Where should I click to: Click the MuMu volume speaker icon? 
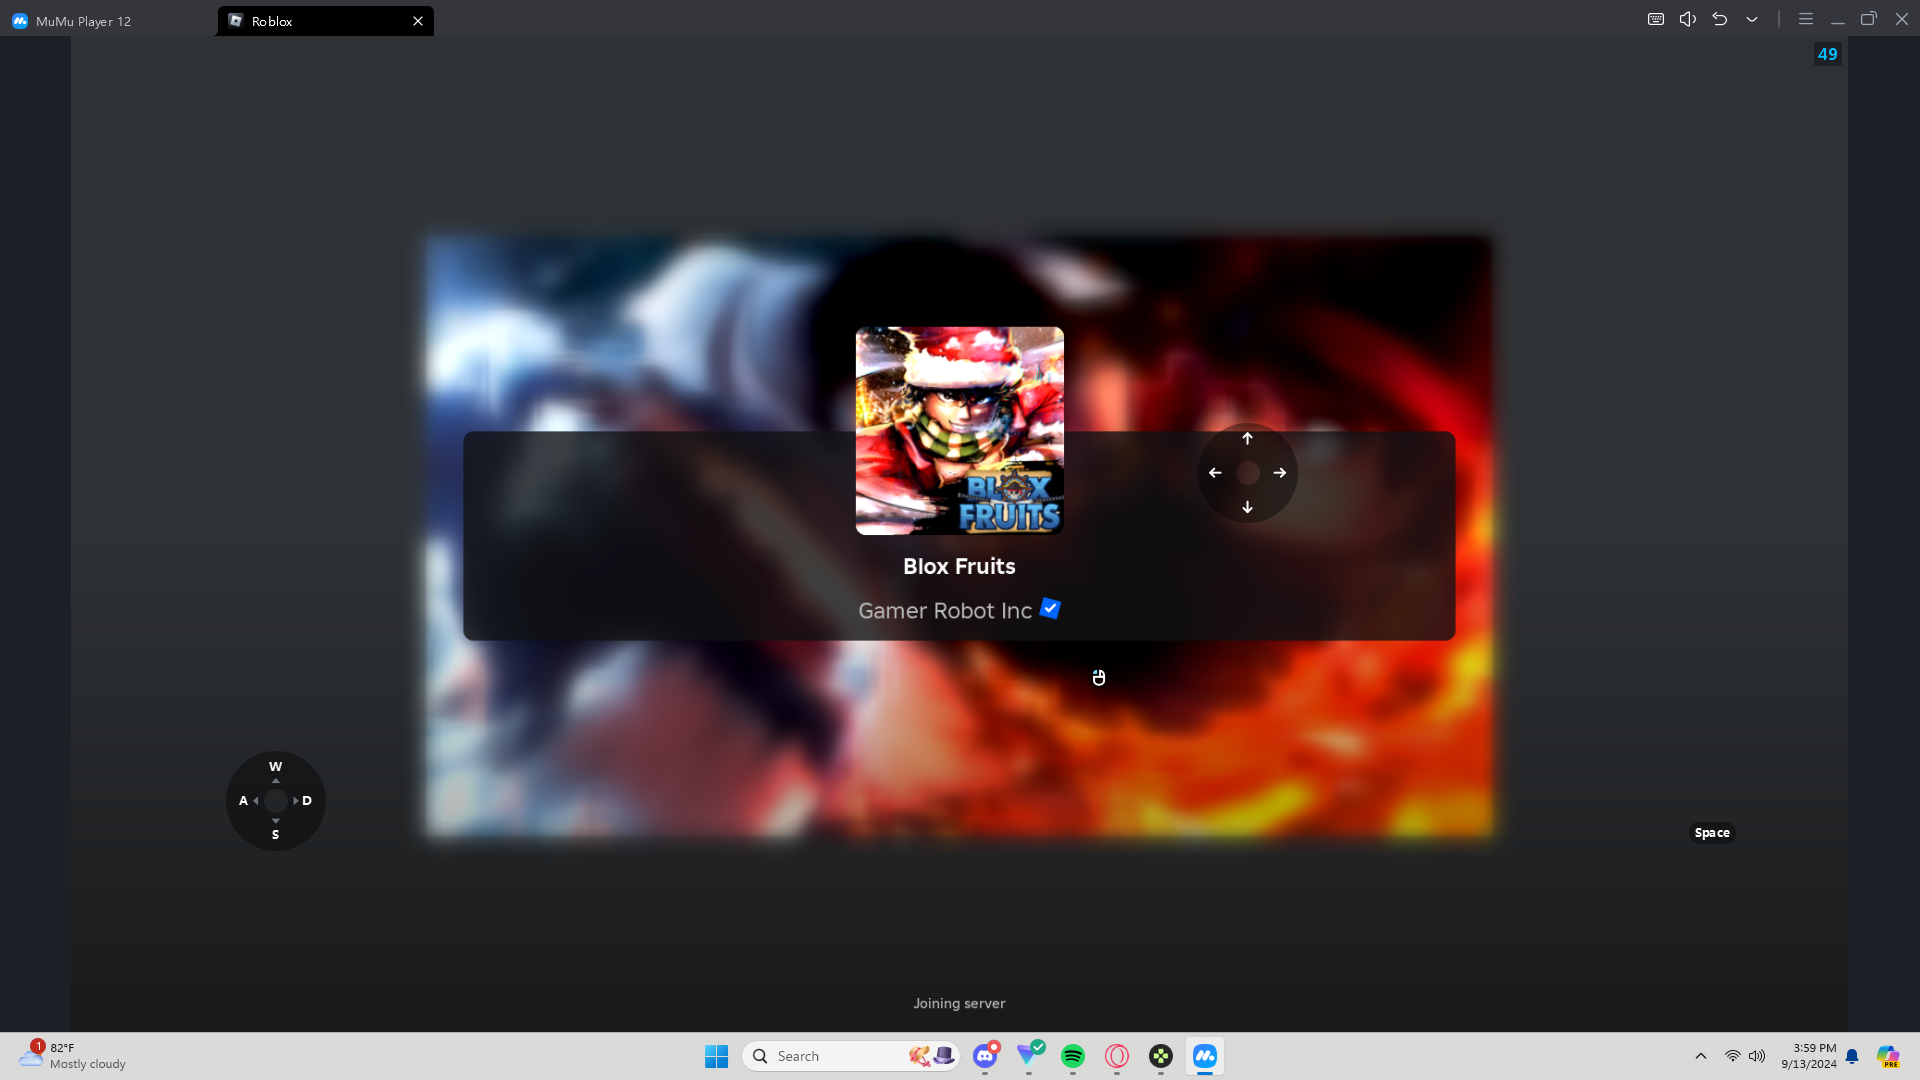tap(1688, 19)
